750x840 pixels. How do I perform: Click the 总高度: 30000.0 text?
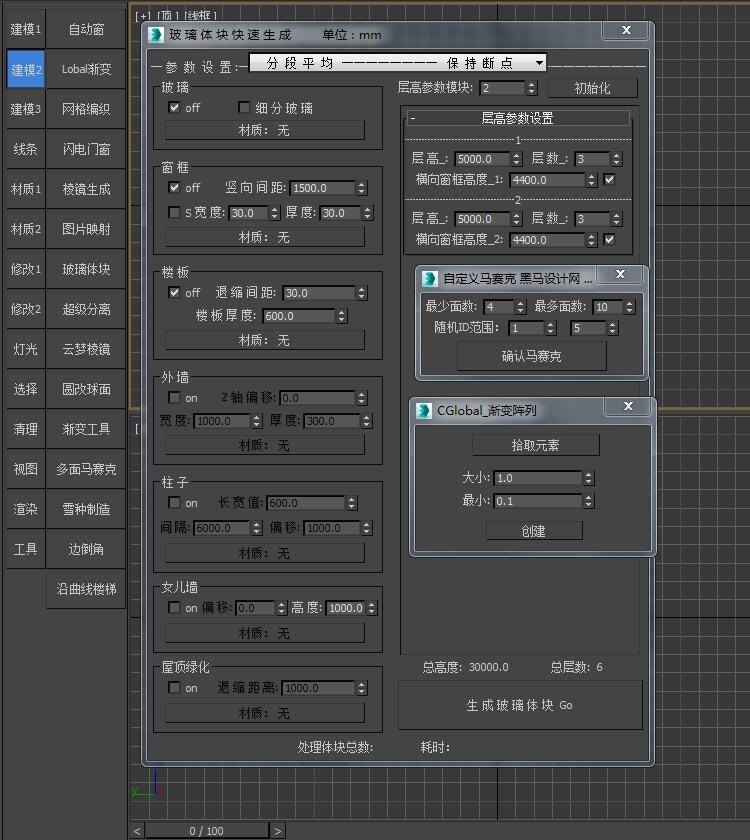pyautogui.click(x=465, y=667)
